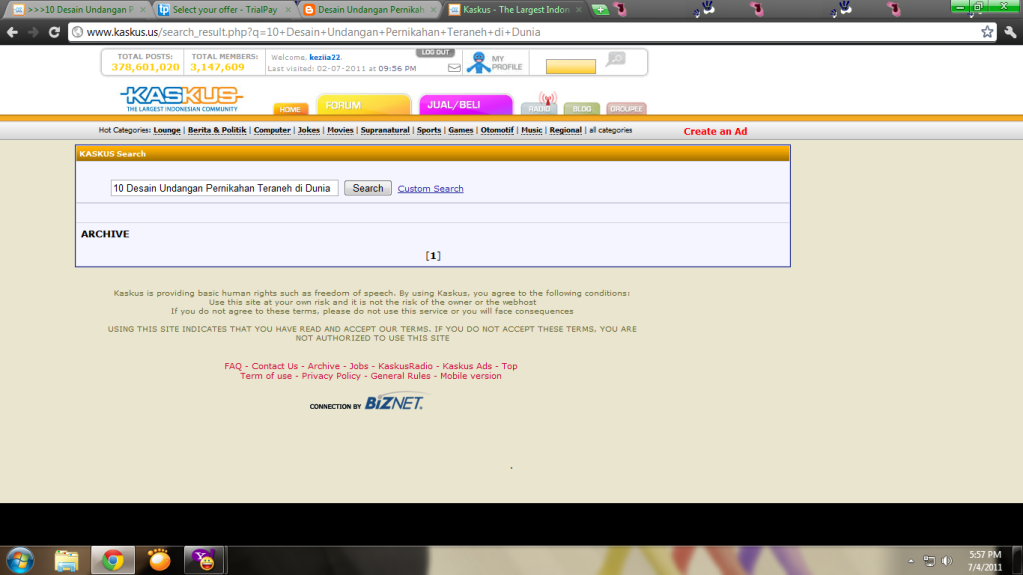Open the Contact Us footer link
This screenshot has height=575, width=1023.
(x=275, y=366)
